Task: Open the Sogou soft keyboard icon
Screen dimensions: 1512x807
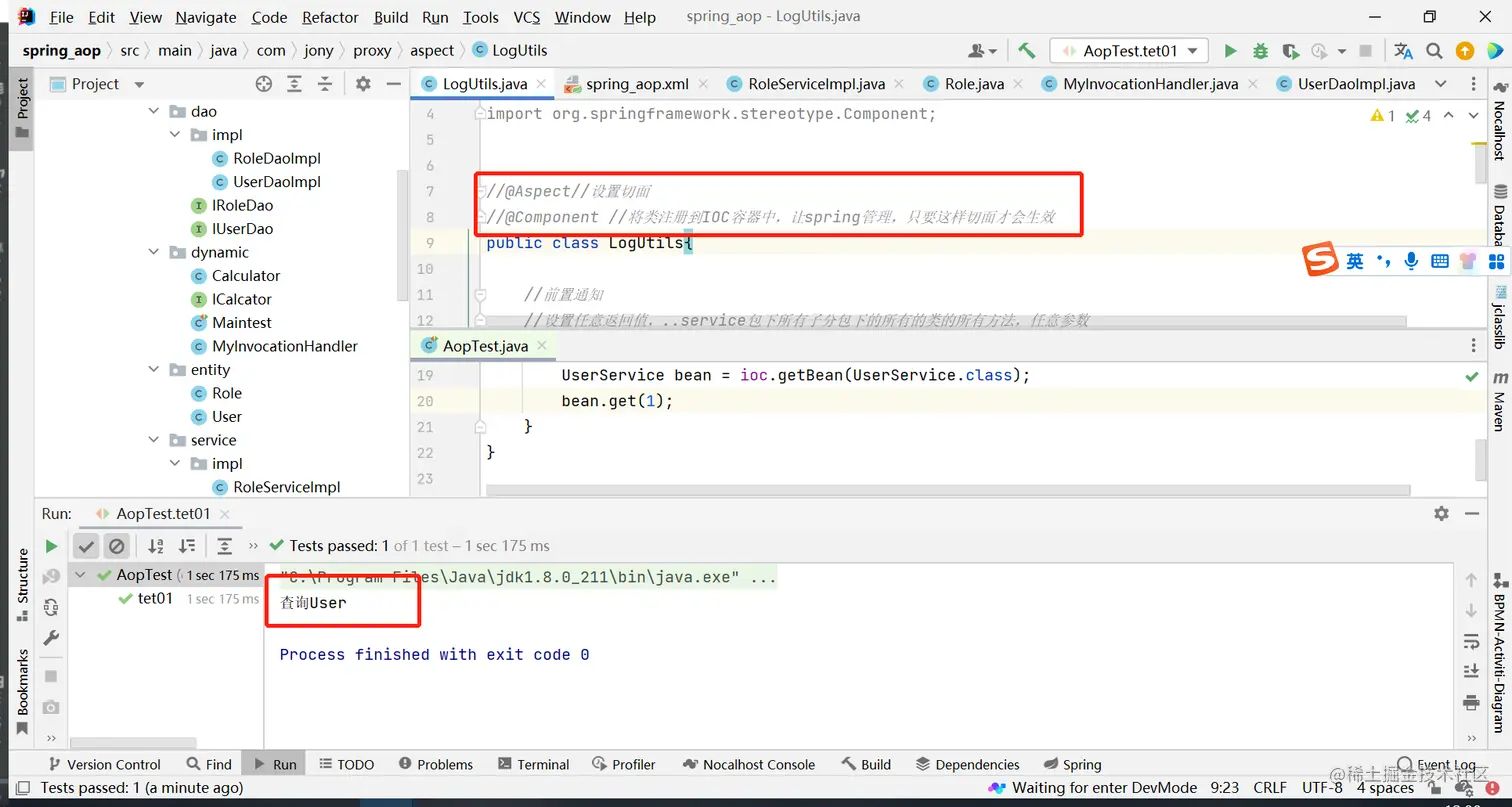Action: click(1440, 261)
